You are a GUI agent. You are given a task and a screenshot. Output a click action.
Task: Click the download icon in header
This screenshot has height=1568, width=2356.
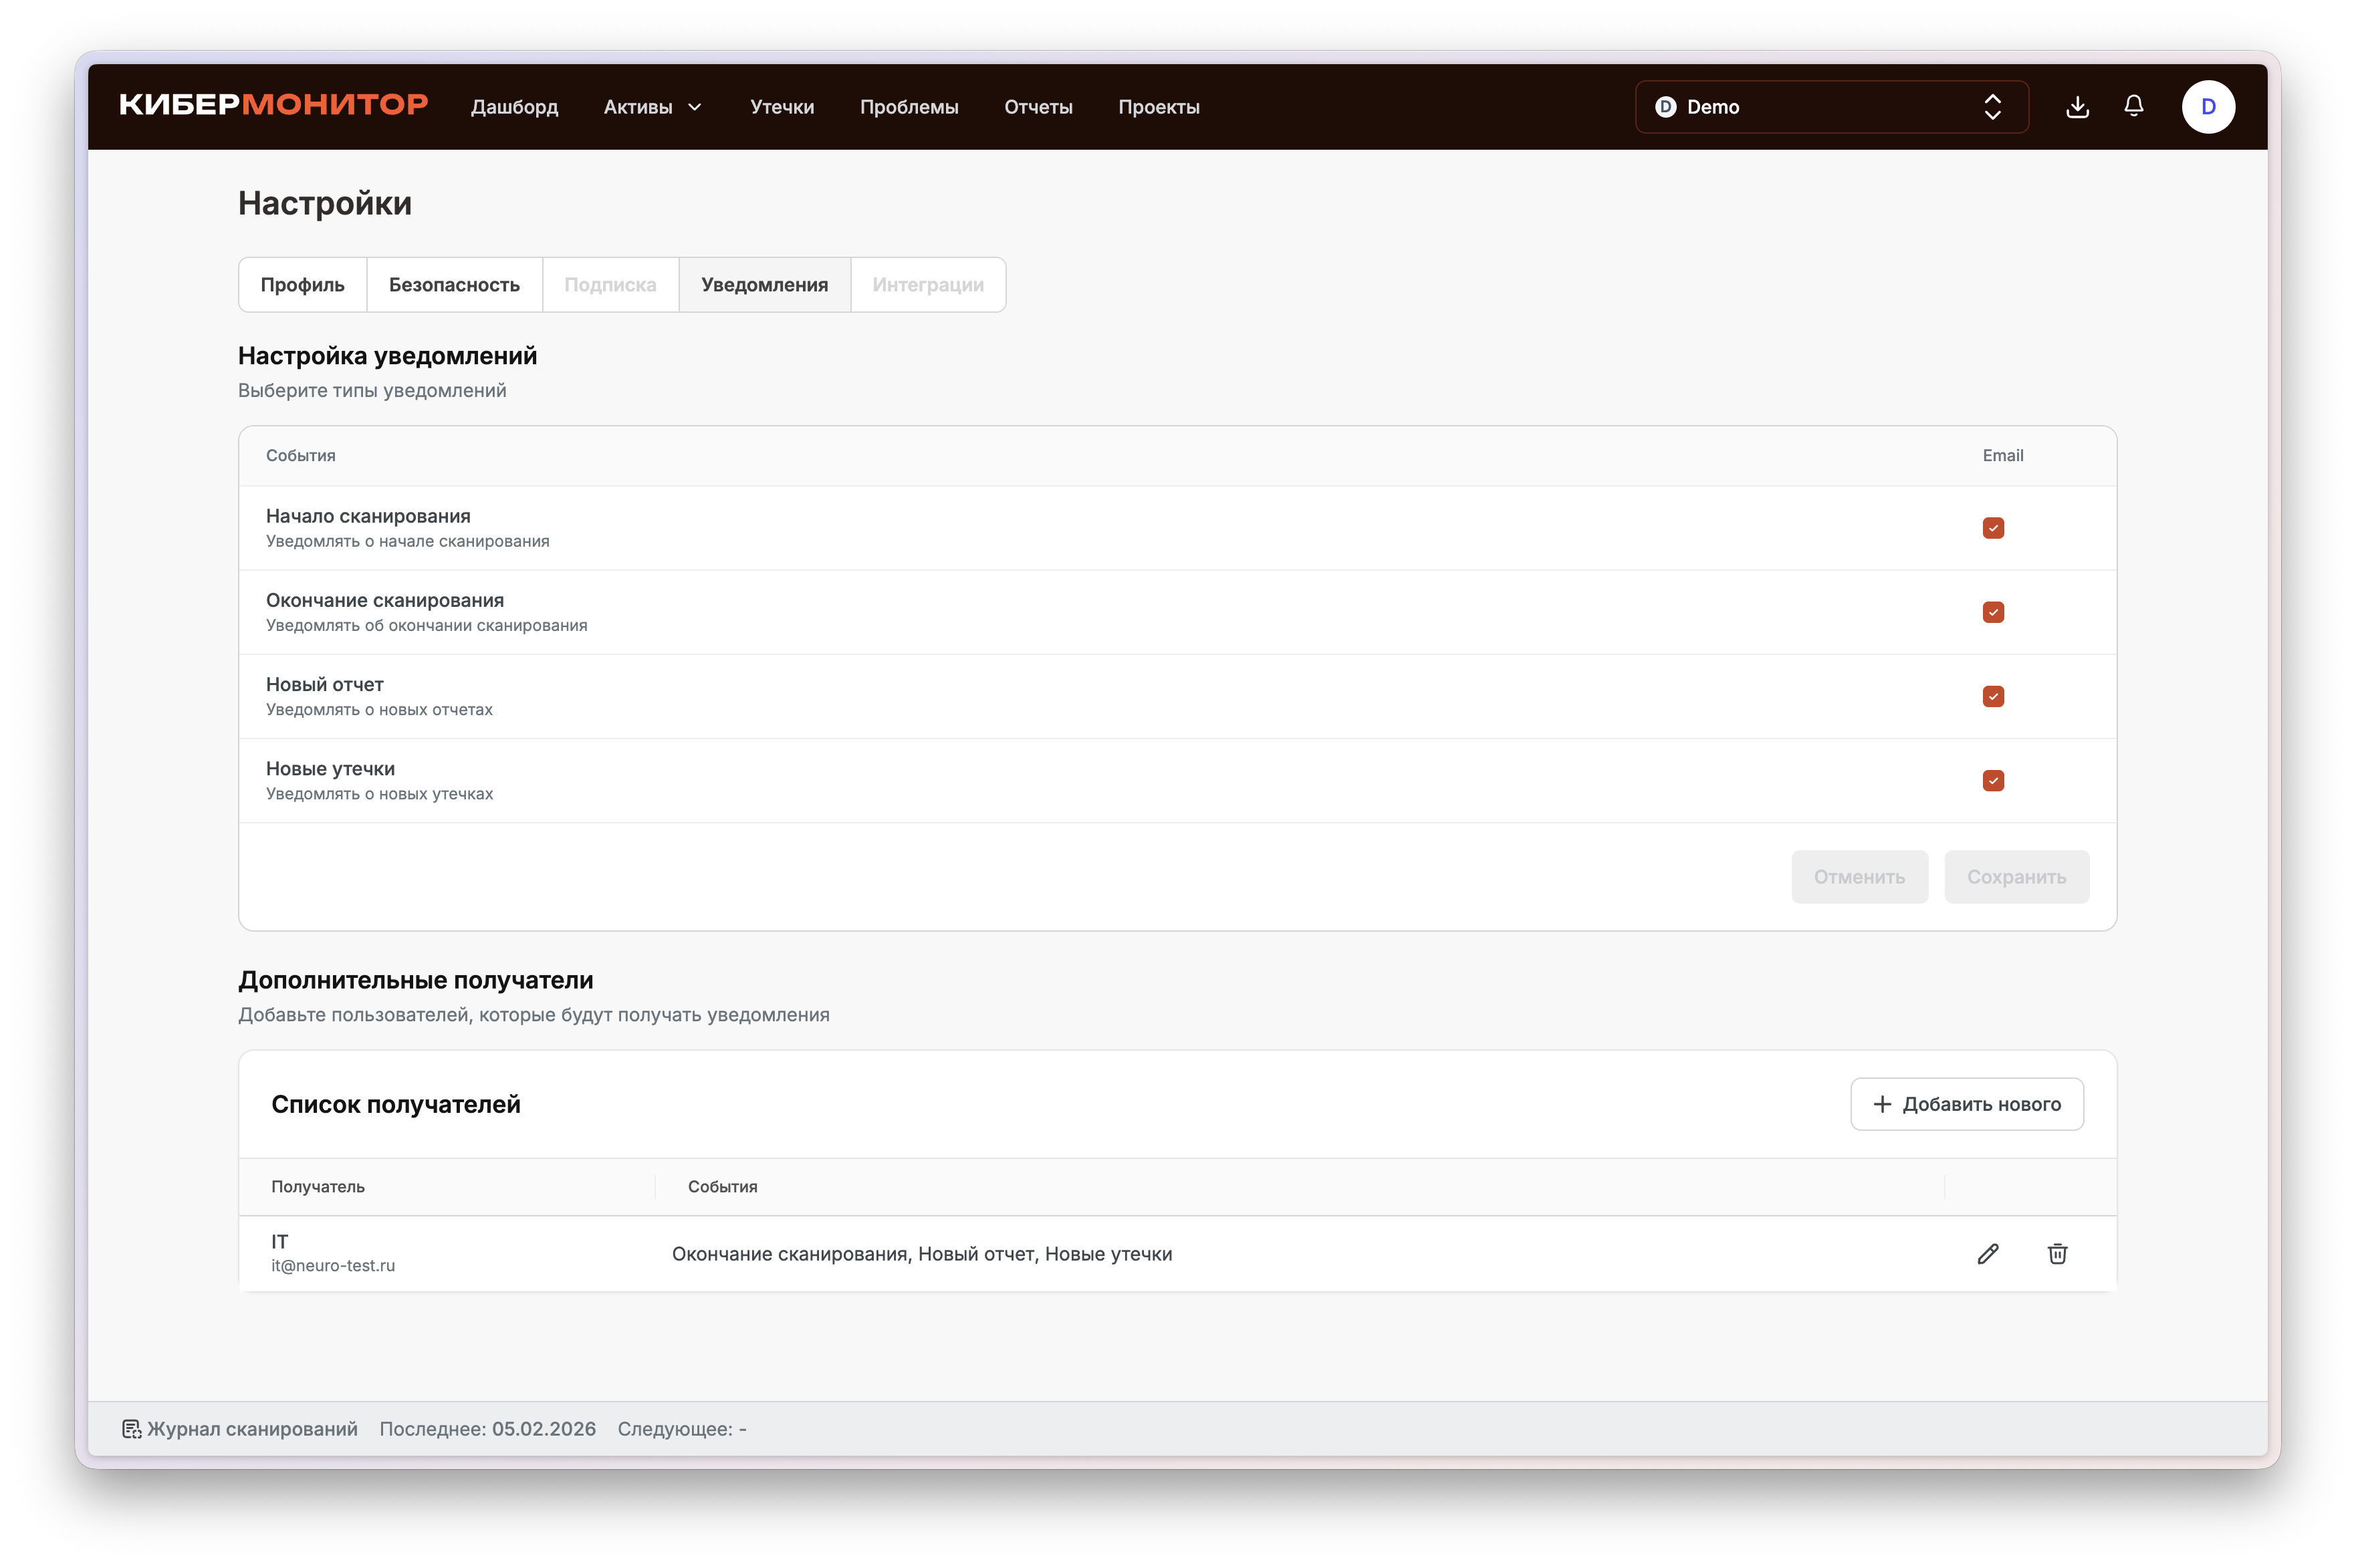pos(2077,107)
